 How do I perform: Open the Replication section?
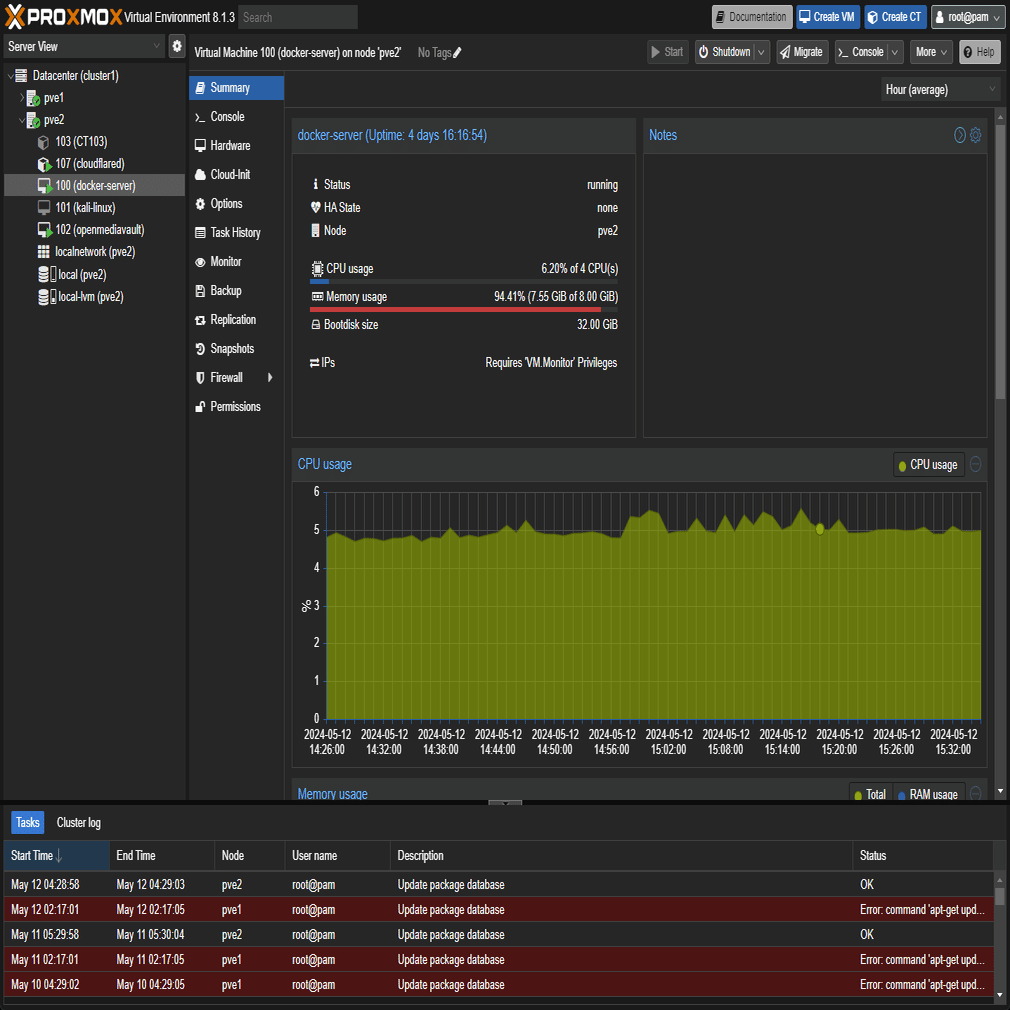[236, 319]
